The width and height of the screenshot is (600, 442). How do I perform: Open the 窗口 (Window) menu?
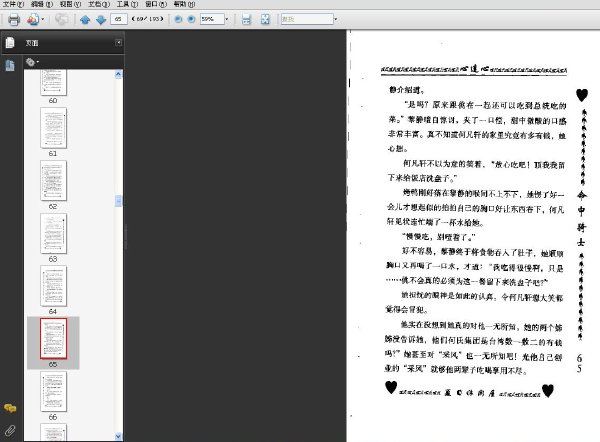[156, 4]
